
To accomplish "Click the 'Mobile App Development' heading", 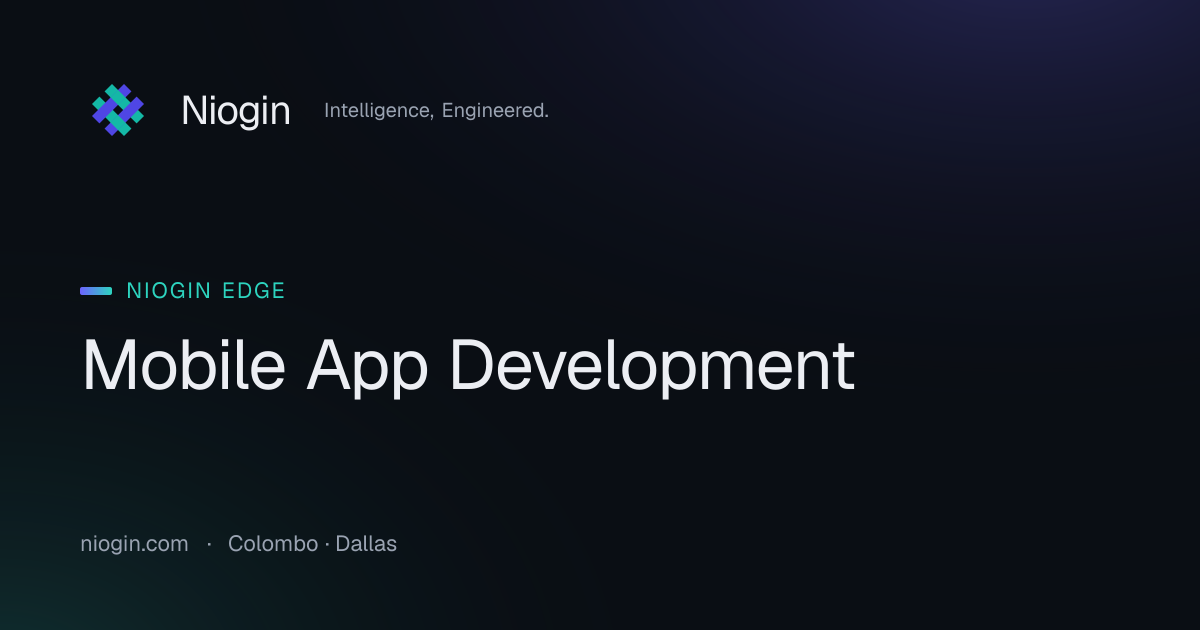I will [468, 367].
